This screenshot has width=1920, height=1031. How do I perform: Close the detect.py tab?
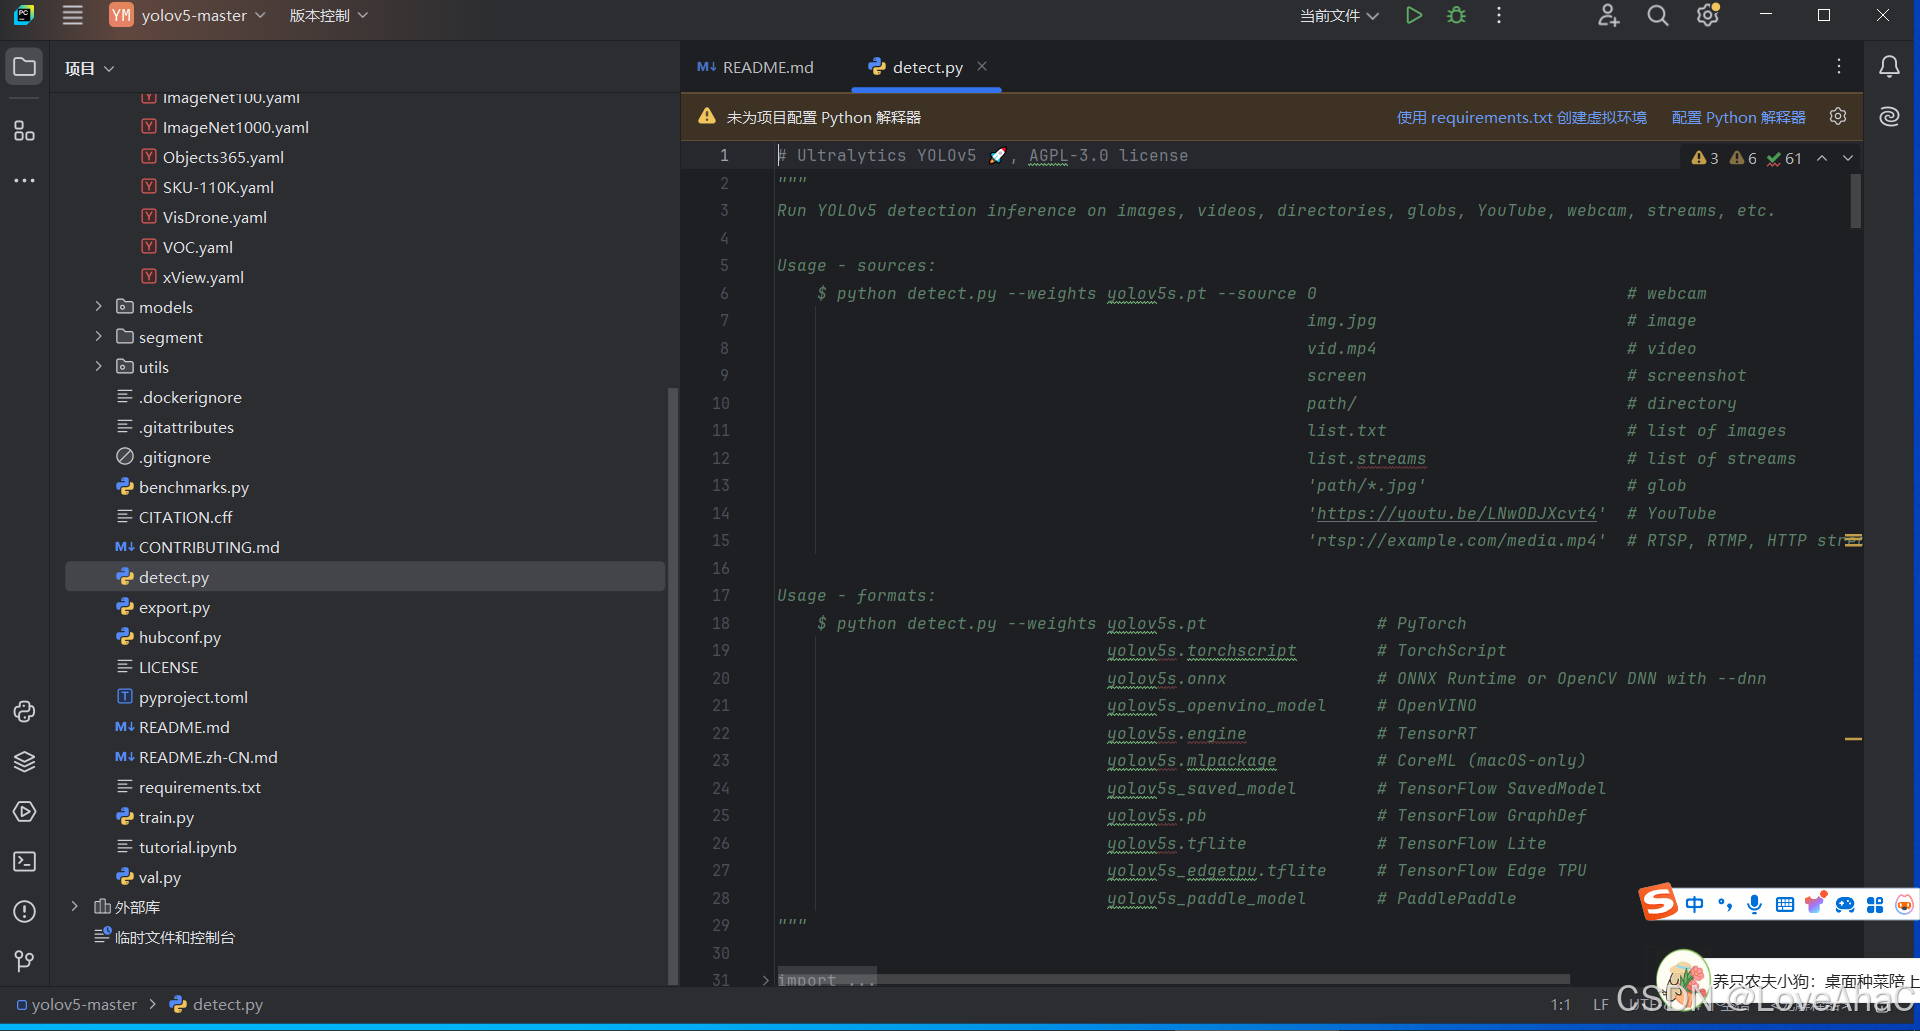(982, 66)
